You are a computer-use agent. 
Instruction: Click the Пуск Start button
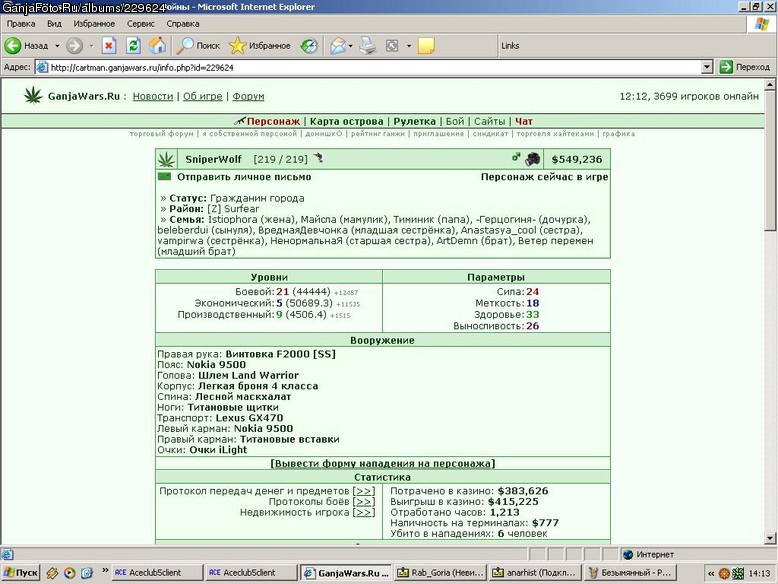20,573
